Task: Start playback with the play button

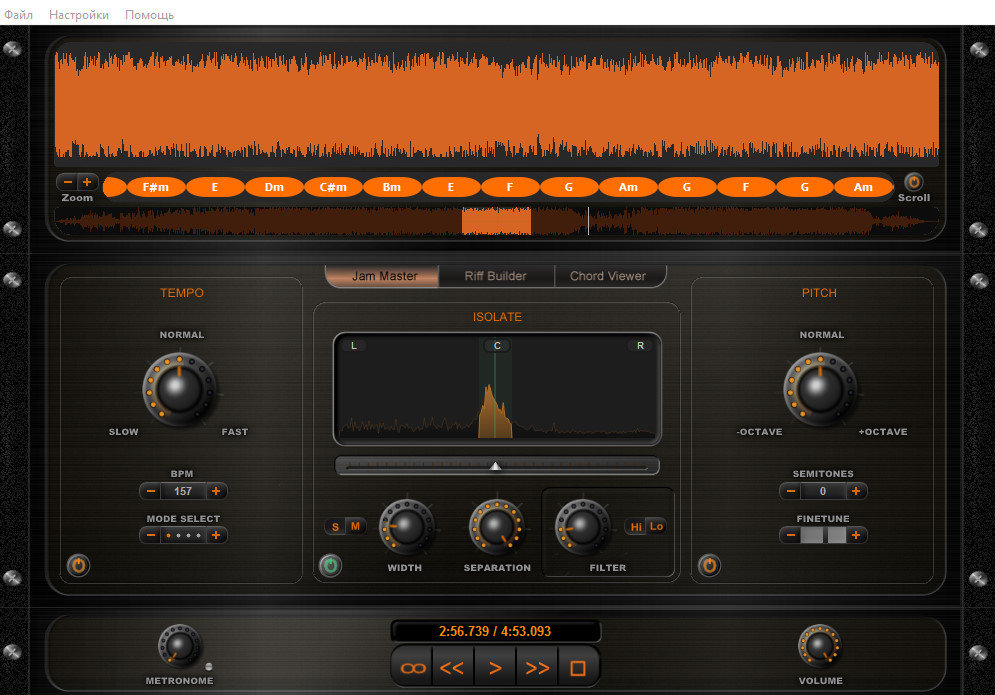Action: click(494, 667)
